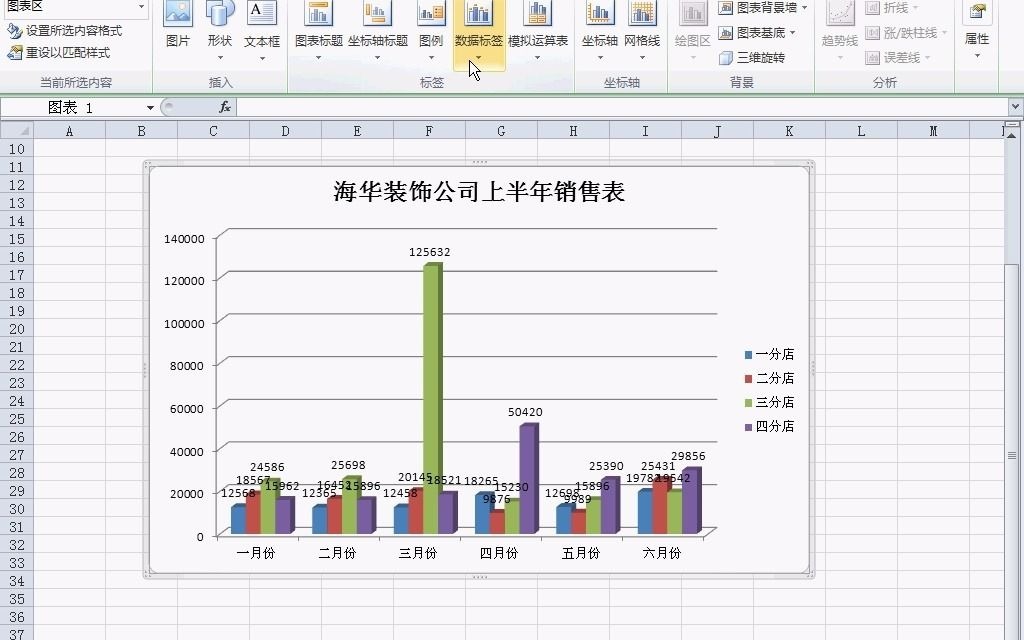The height and width of the screenshot is (640, 1024).
Task: Select column B by its header
Action: (141, 130)
